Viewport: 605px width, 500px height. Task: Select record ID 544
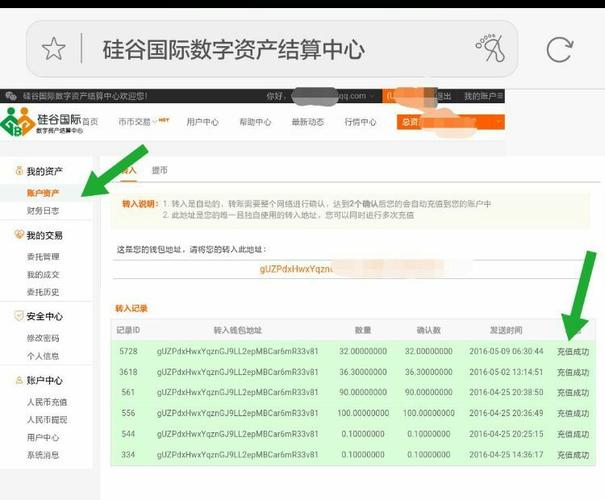pos(128,434)
